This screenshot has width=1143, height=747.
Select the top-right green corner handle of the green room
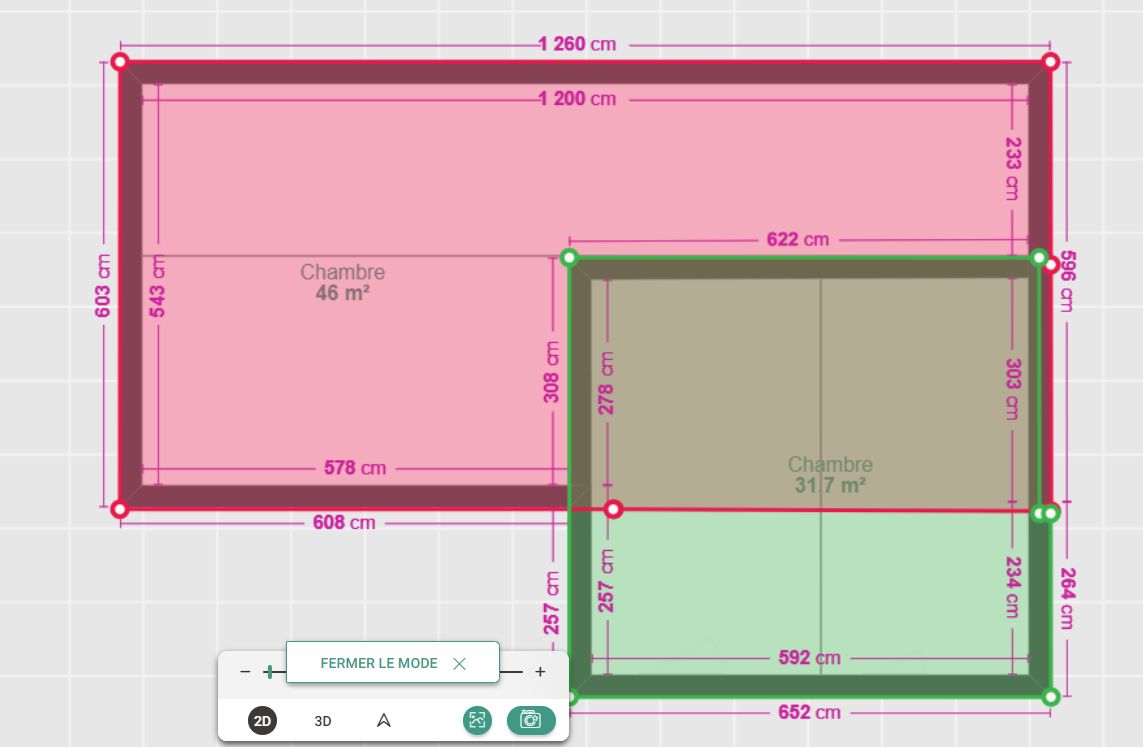pos(1039,257)
